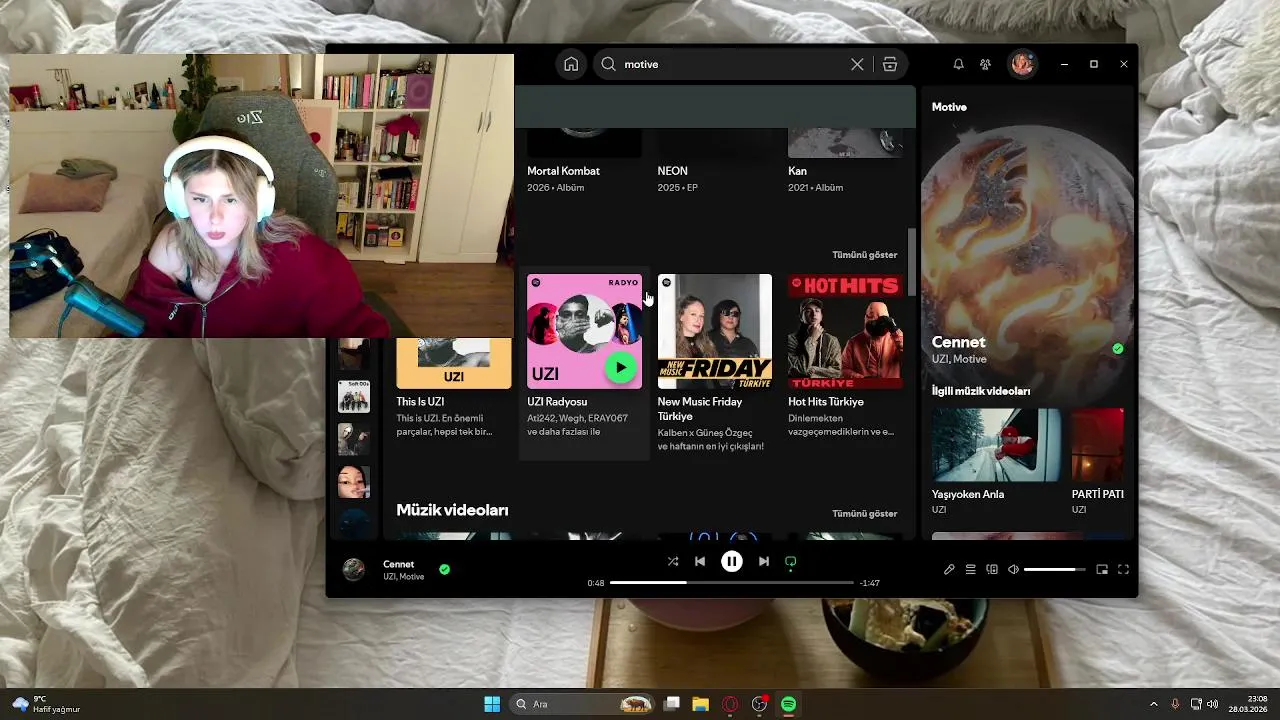Pause the current song
This screenshot has width=1280, height=720.
coord(732,562)
